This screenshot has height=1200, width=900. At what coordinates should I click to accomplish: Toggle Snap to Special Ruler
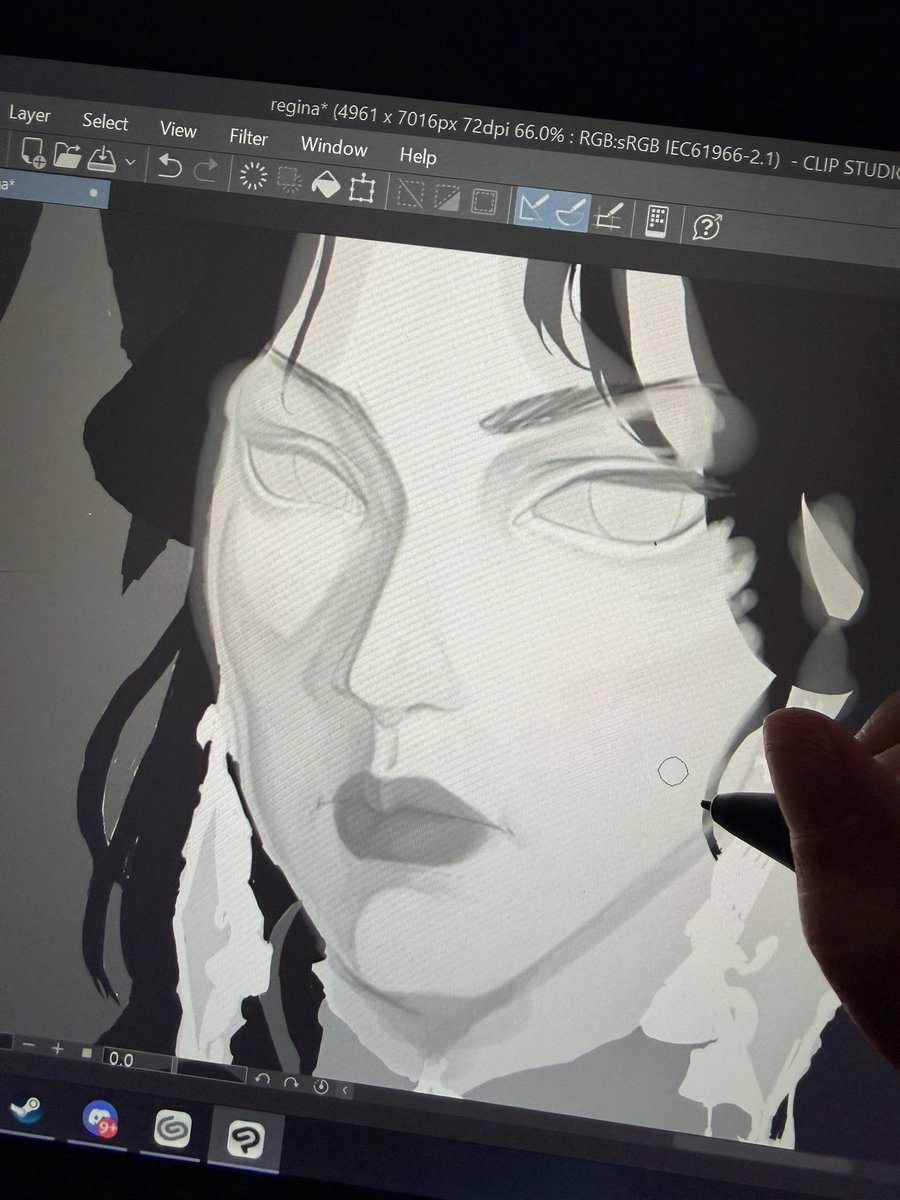(x=571, y=211)
